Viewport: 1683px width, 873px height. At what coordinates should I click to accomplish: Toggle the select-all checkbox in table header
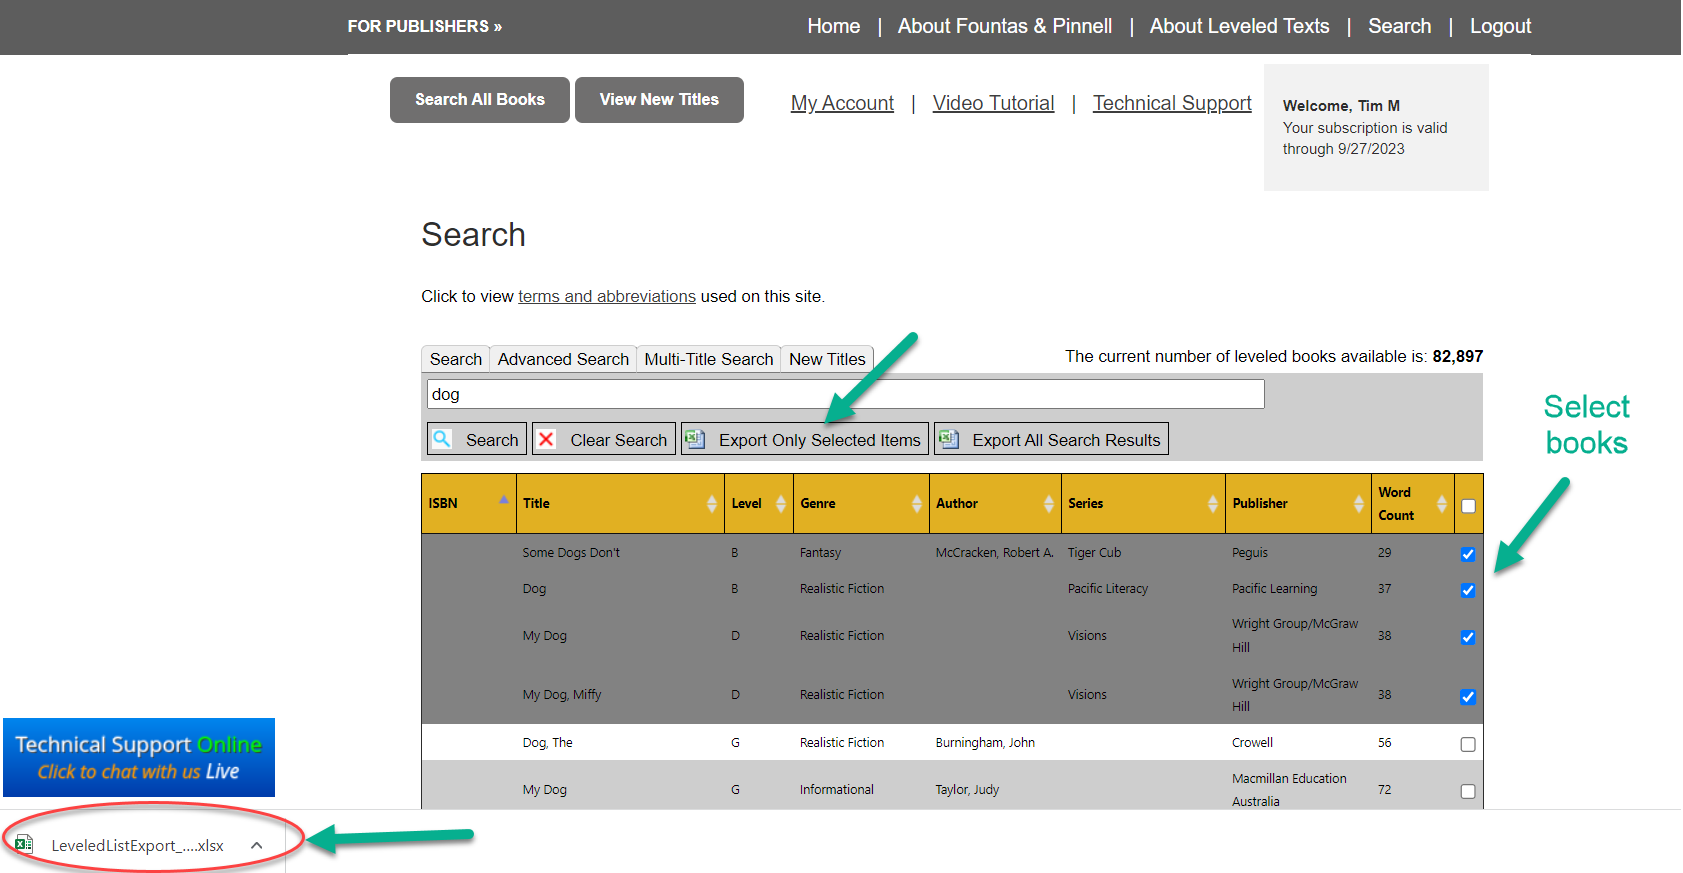point(1468,506)
